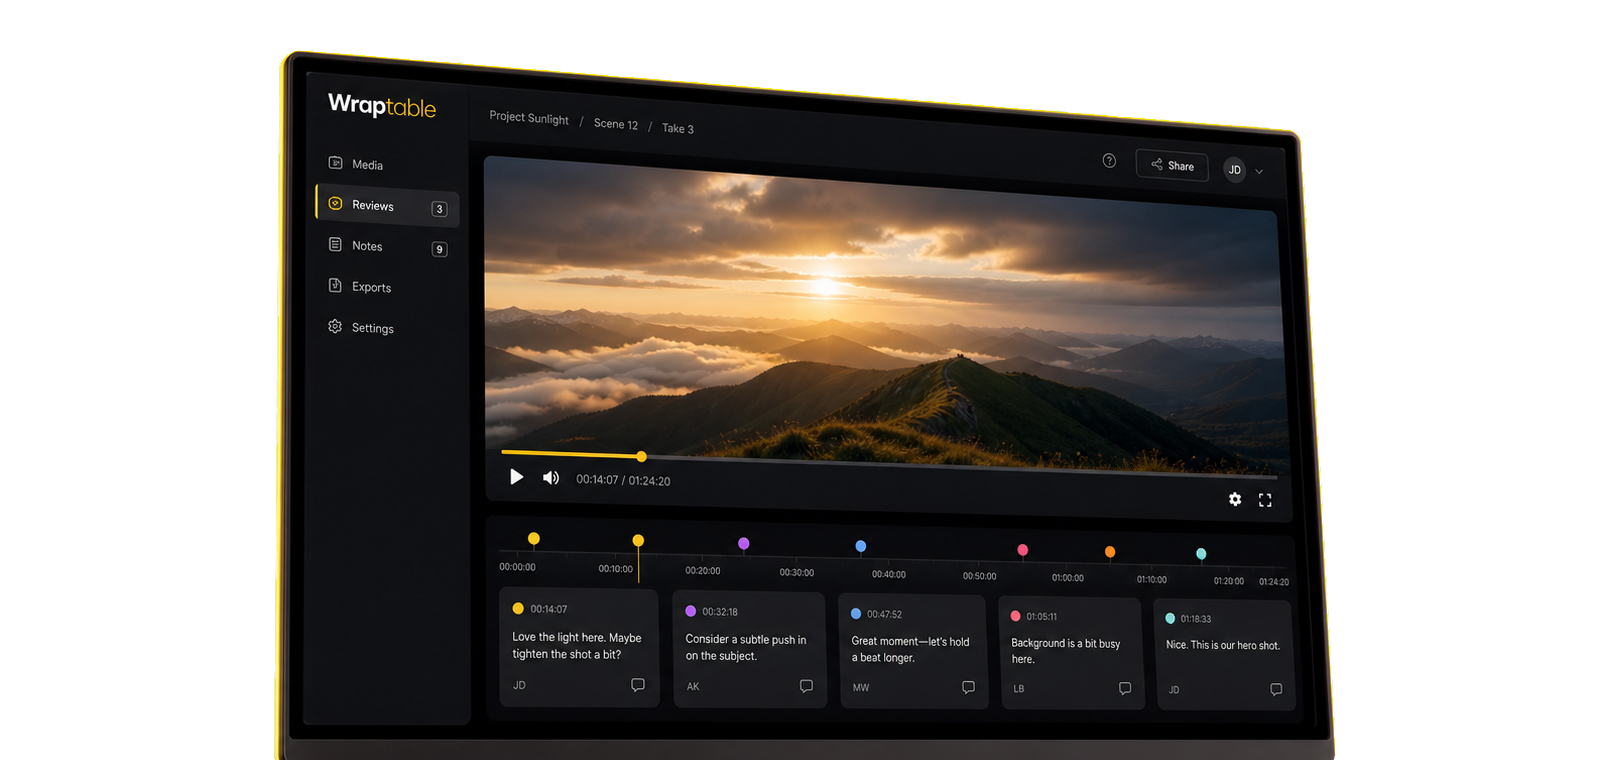Play the video
Image resolution: width=1597 pixels, height=760 pixels.
coord(516,477)
